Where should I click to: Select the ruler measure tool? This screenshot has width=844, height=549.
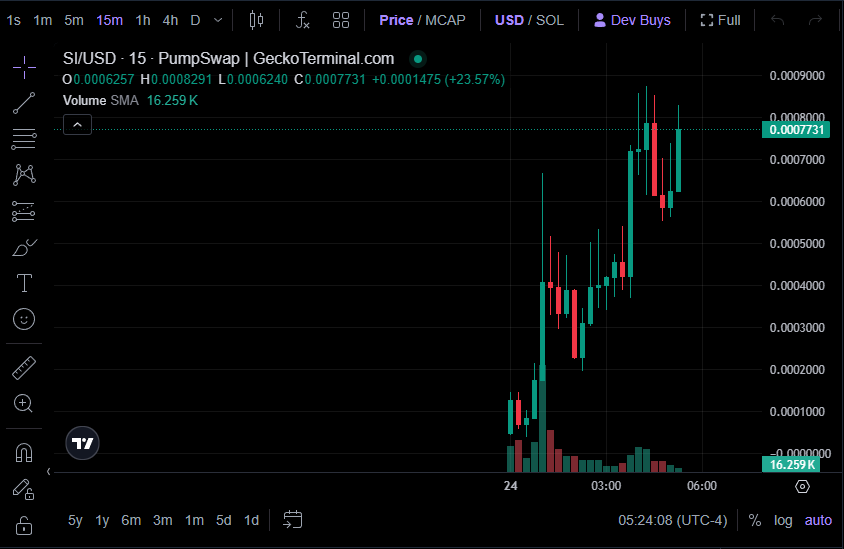tap(24, 368)
